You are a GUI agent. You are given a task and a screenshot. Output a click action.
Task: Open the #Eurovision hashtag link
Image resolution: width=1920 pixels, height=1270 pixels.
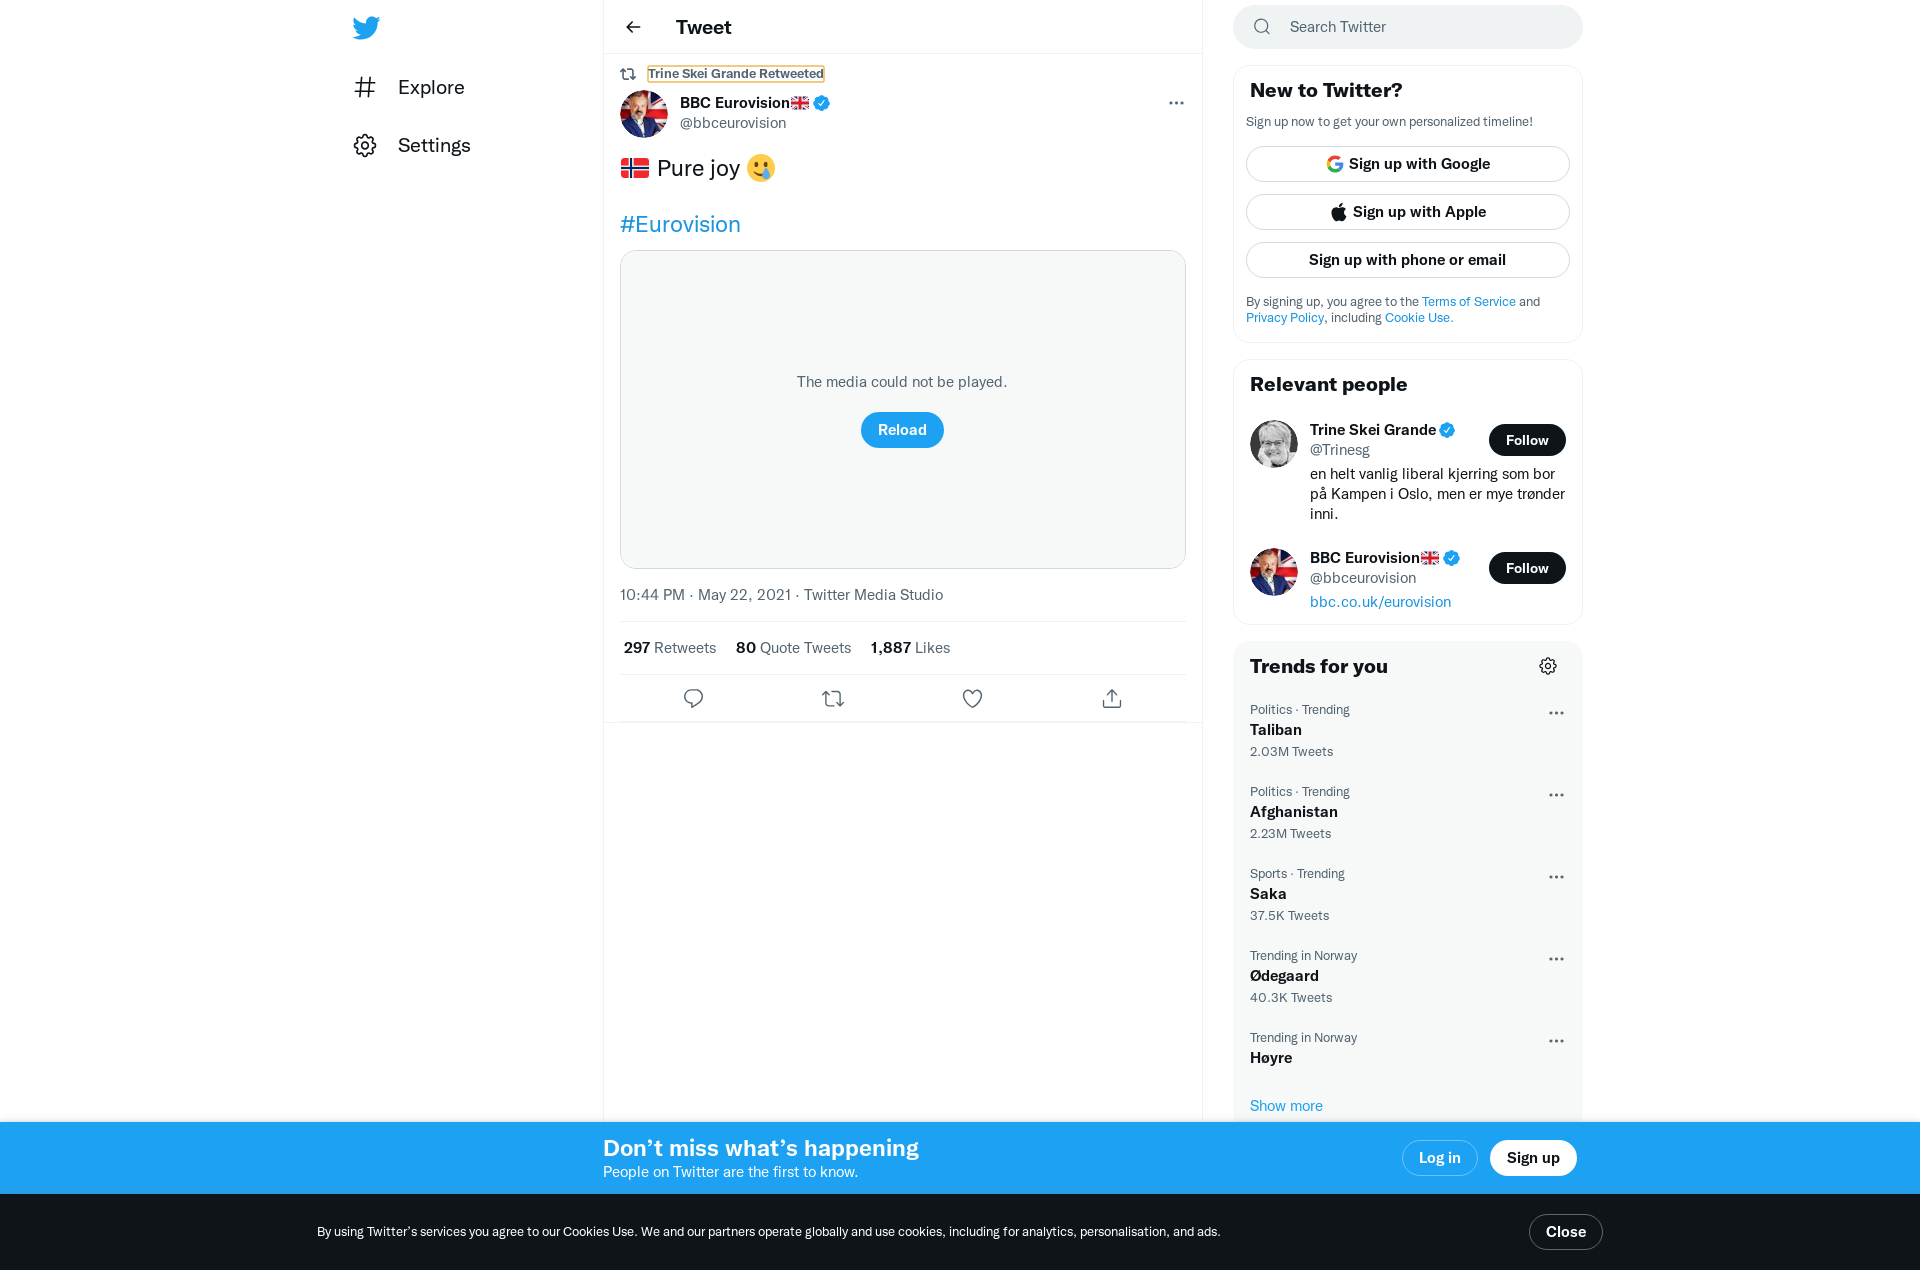pos(680,224)
